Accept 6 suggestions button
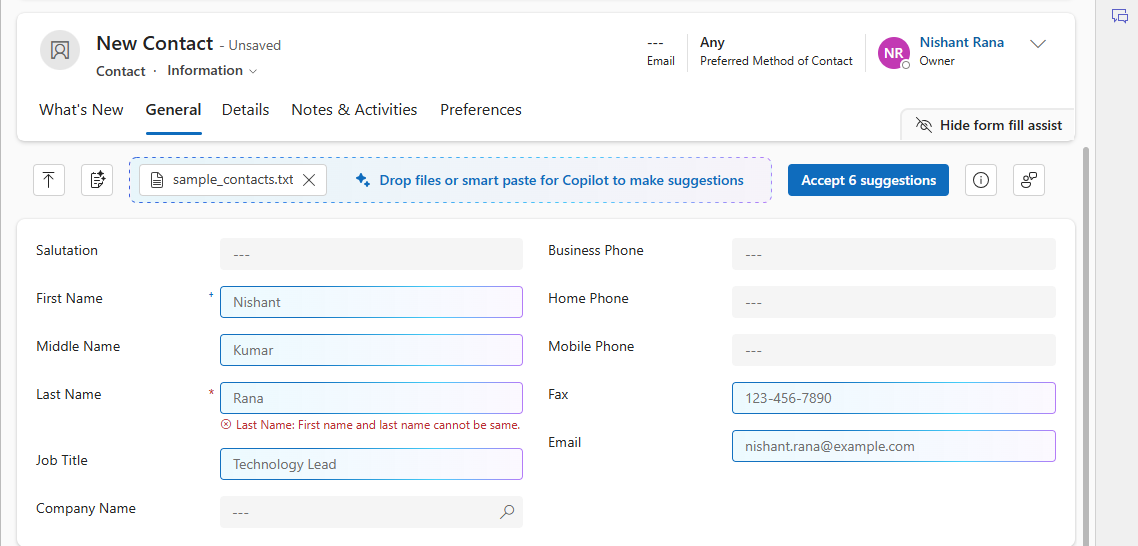This screenshot has width=1138, height=546. click(x=868, y=180)
